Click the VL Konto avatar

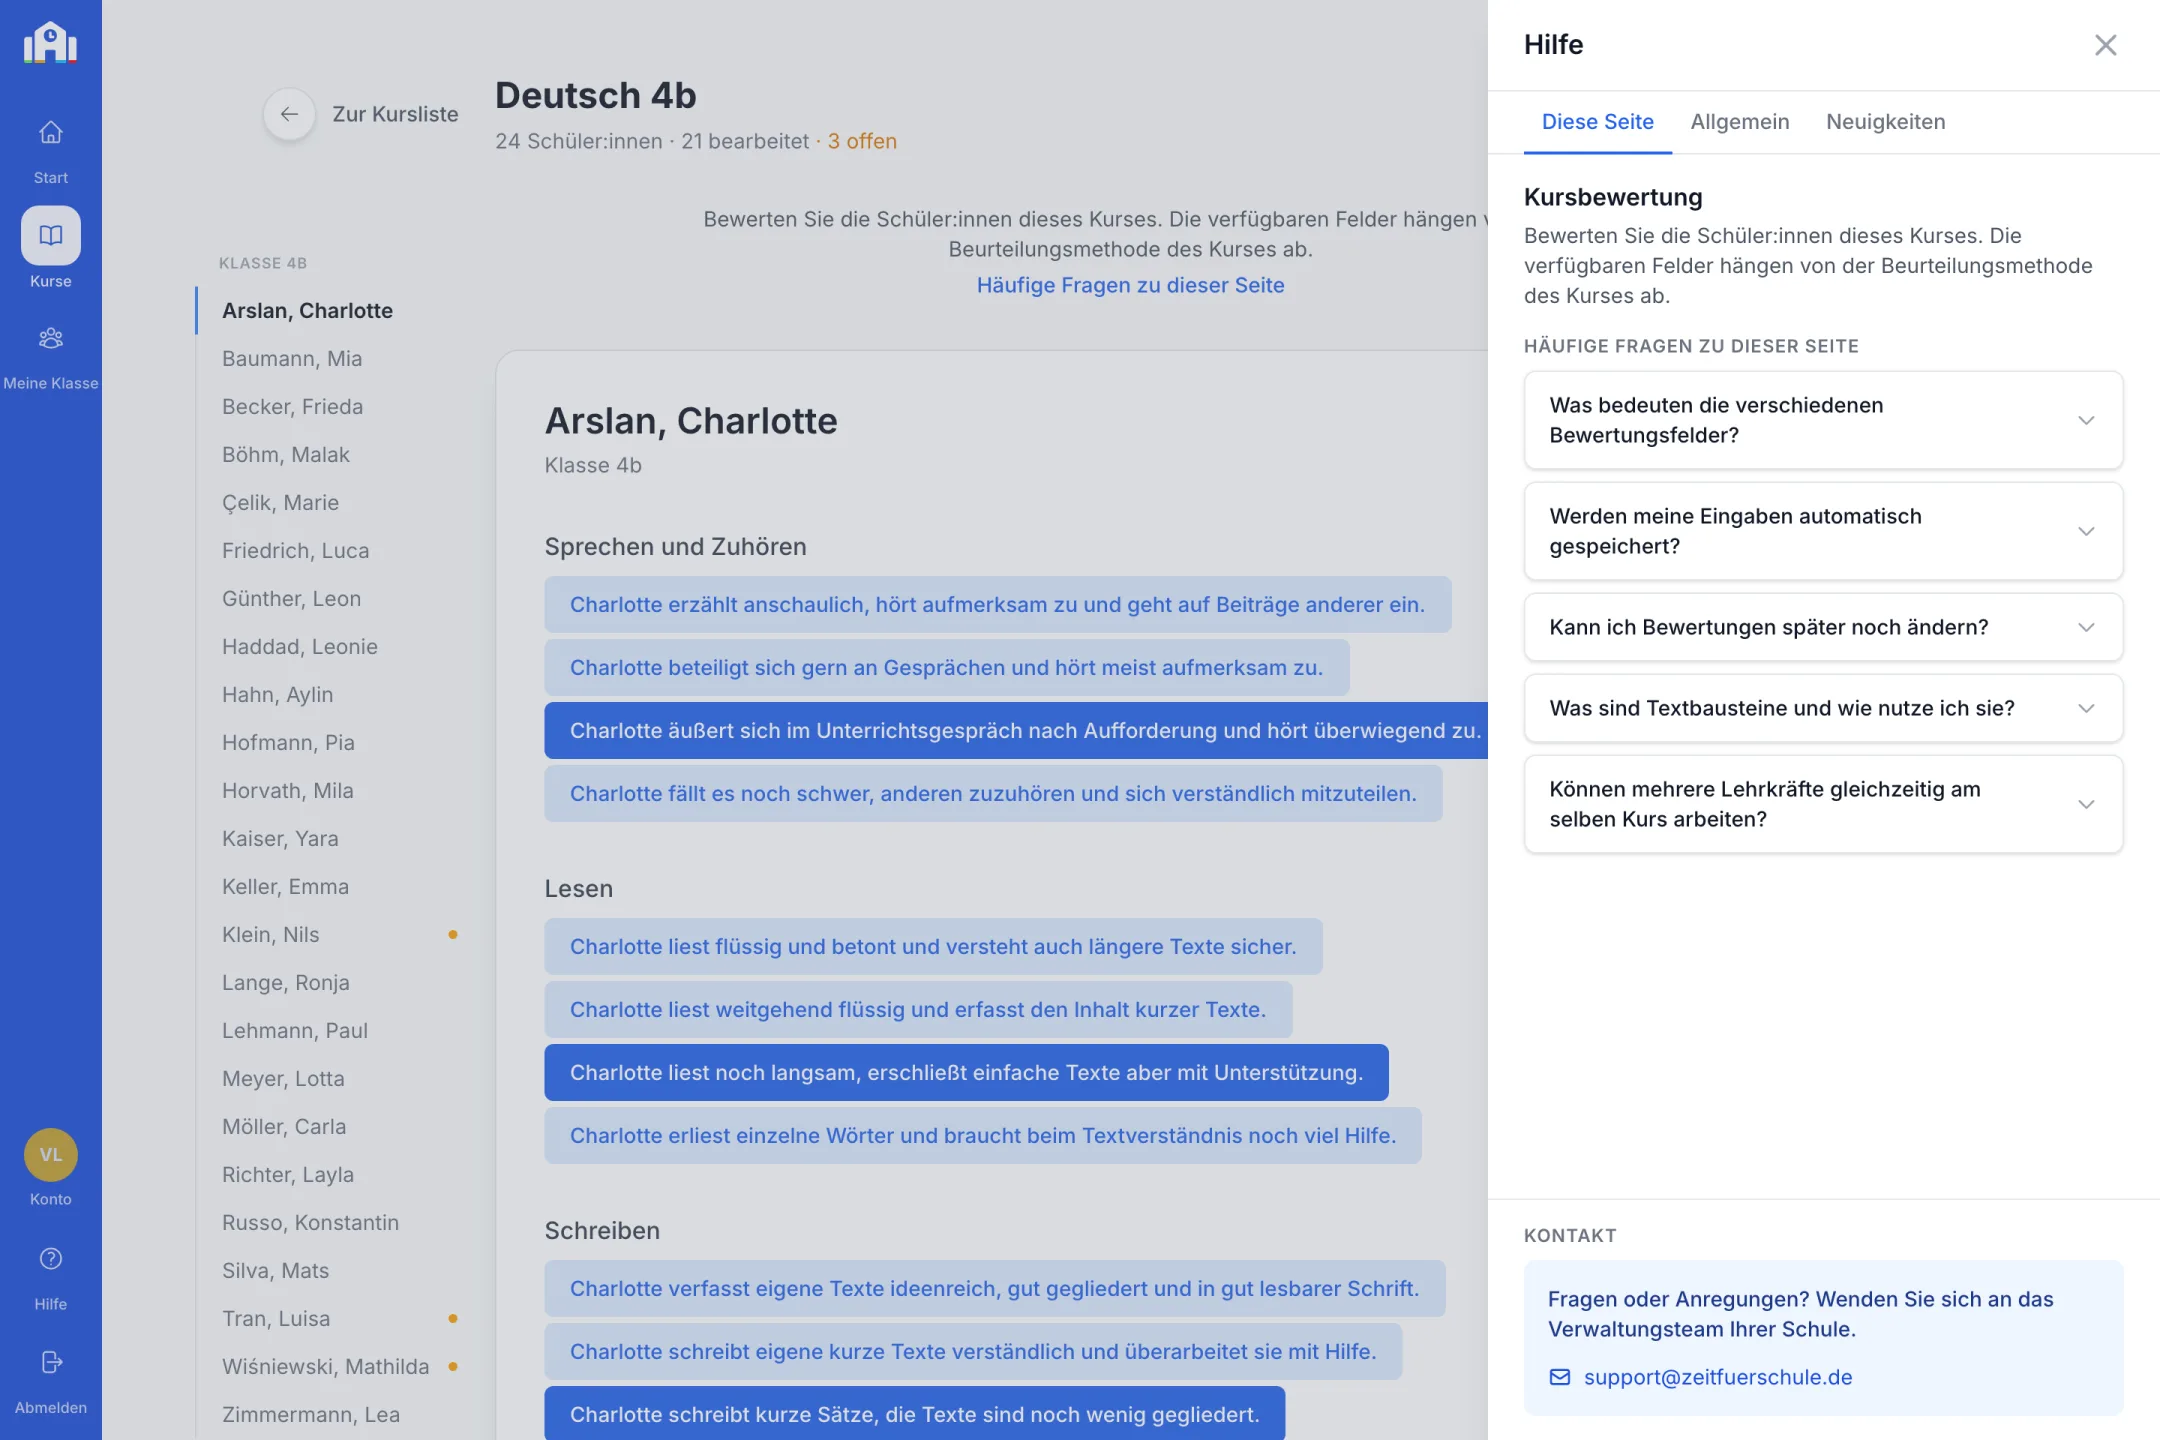[50, 1155]
